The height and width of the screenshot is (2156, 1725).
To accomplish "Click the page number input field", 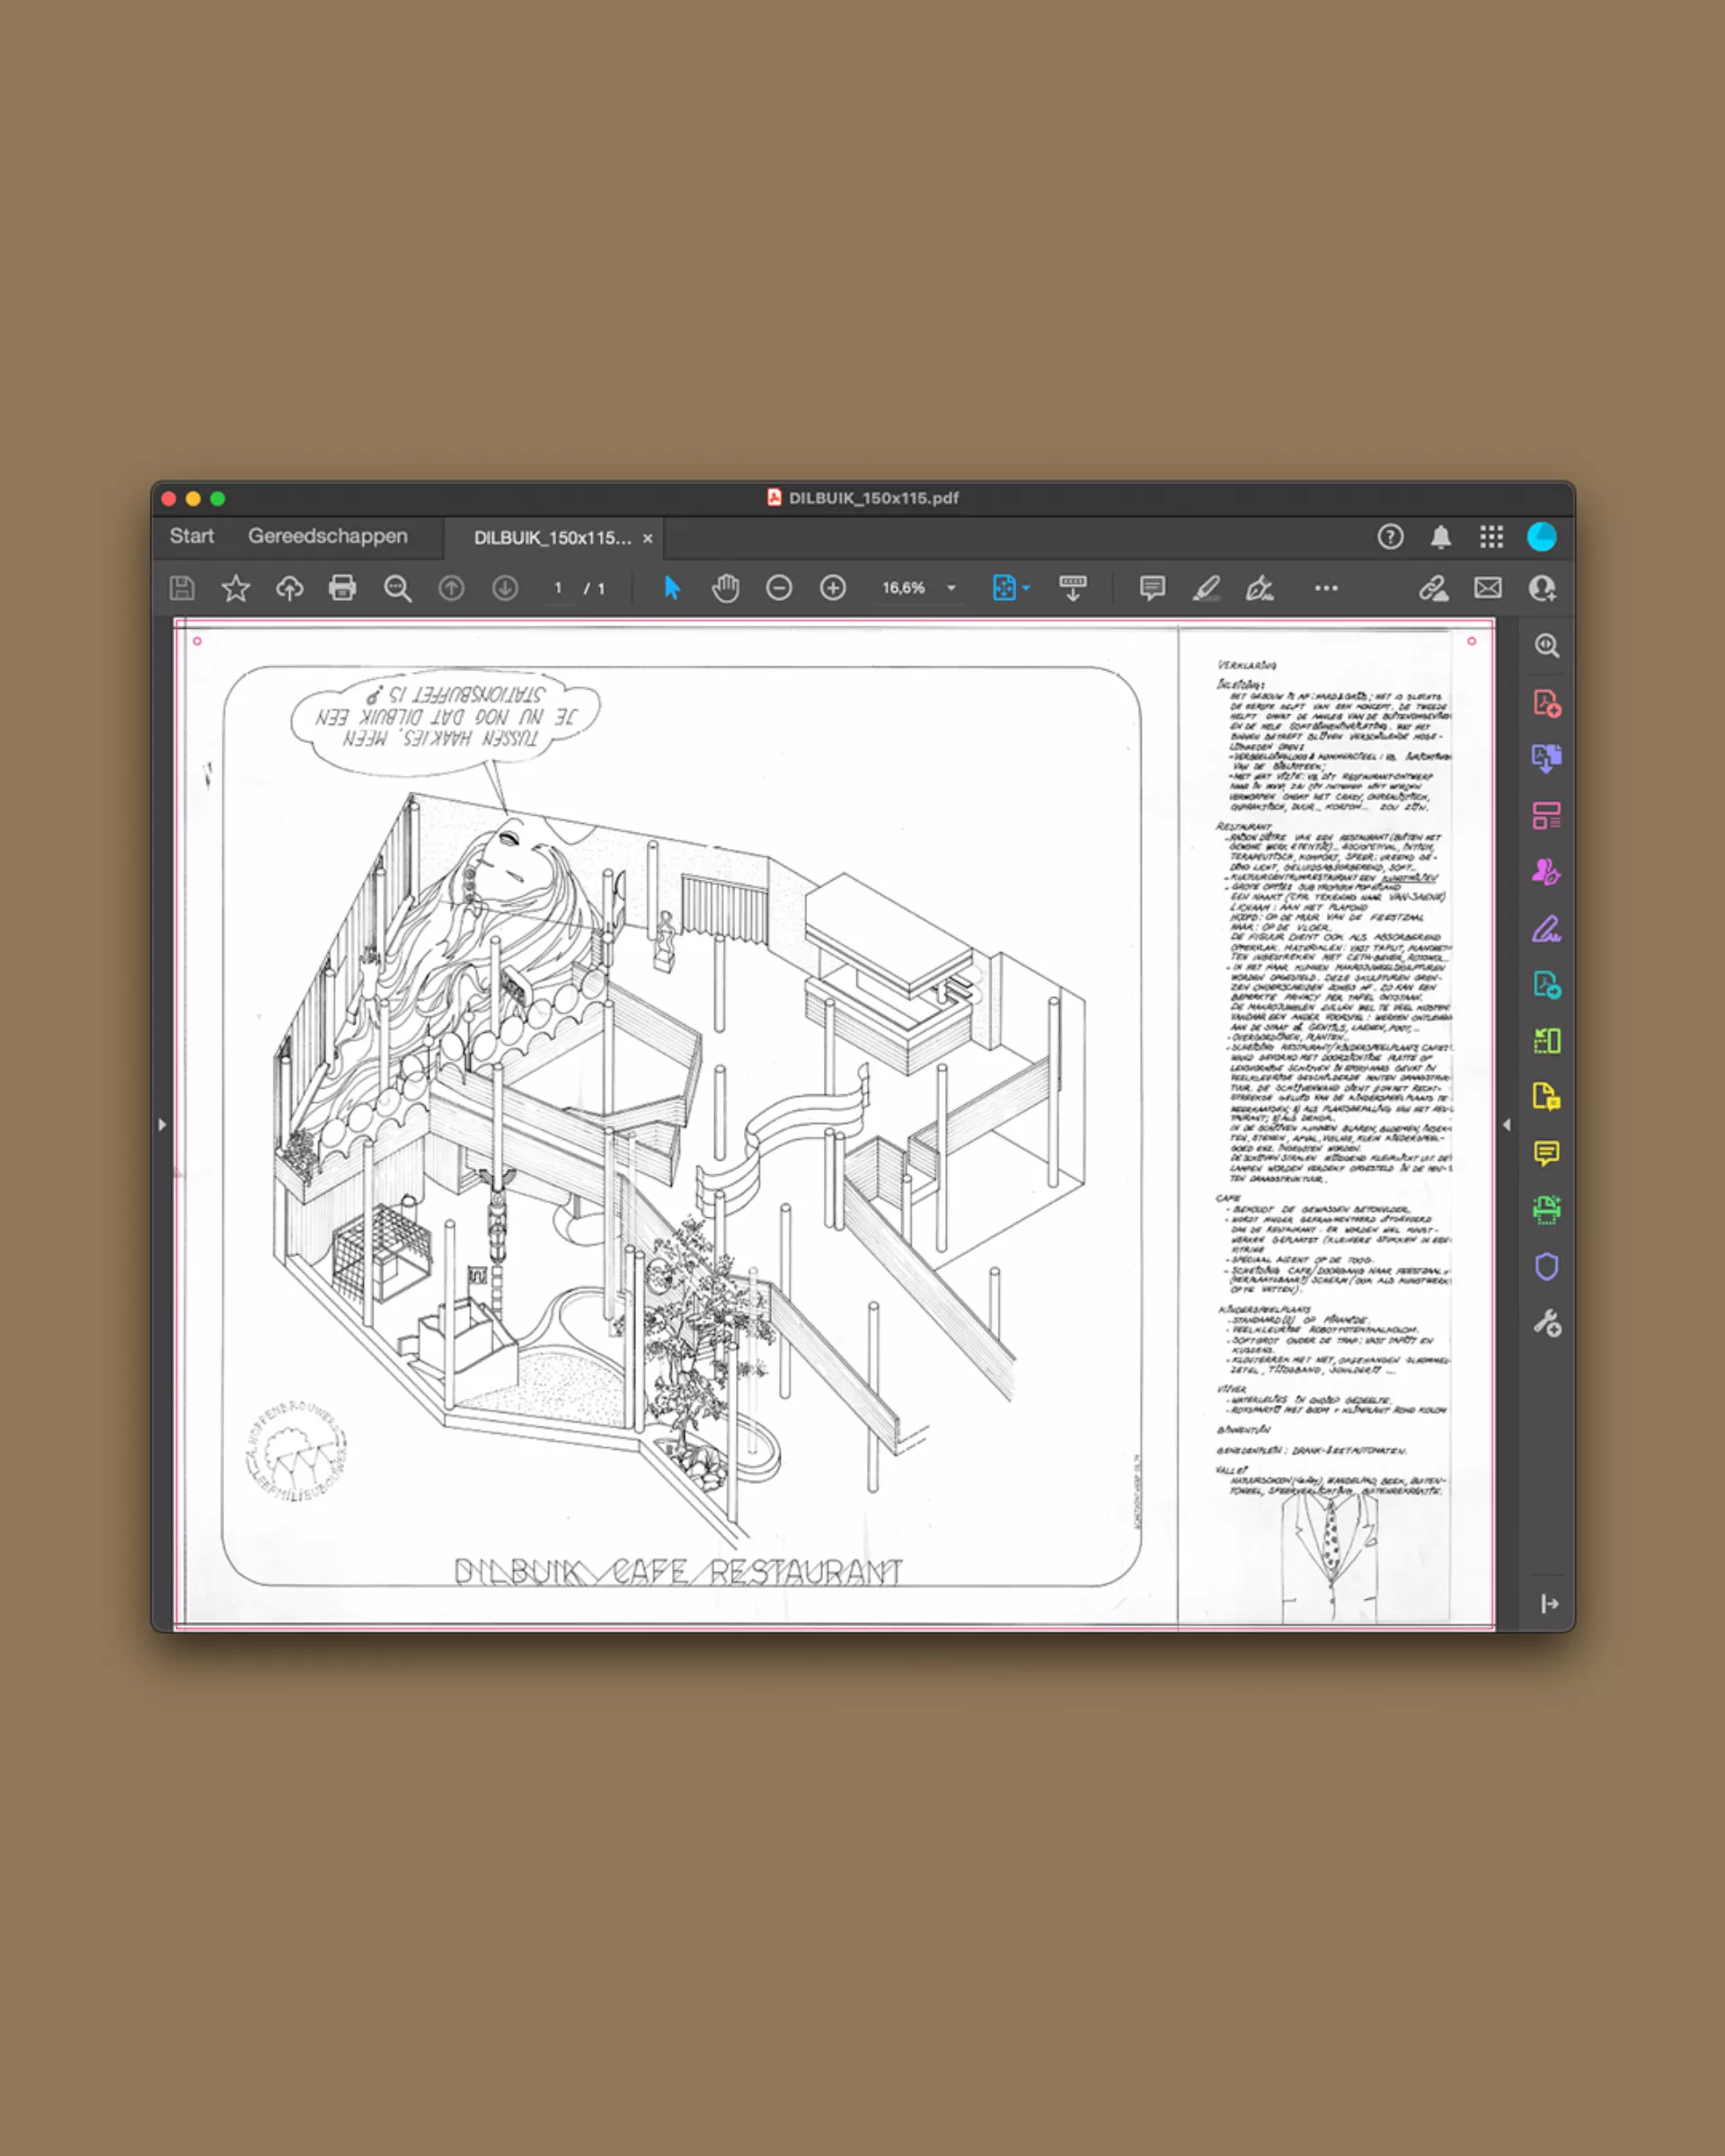I will pos(558,588).
